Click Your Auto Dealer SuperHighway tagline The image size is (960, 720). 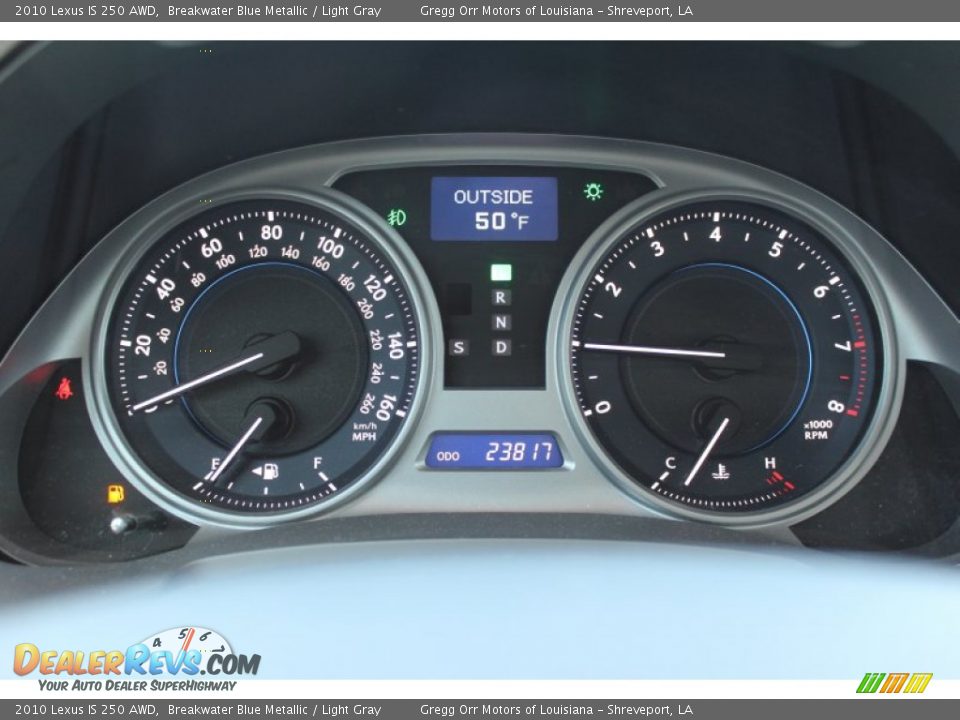pos(137,685)
